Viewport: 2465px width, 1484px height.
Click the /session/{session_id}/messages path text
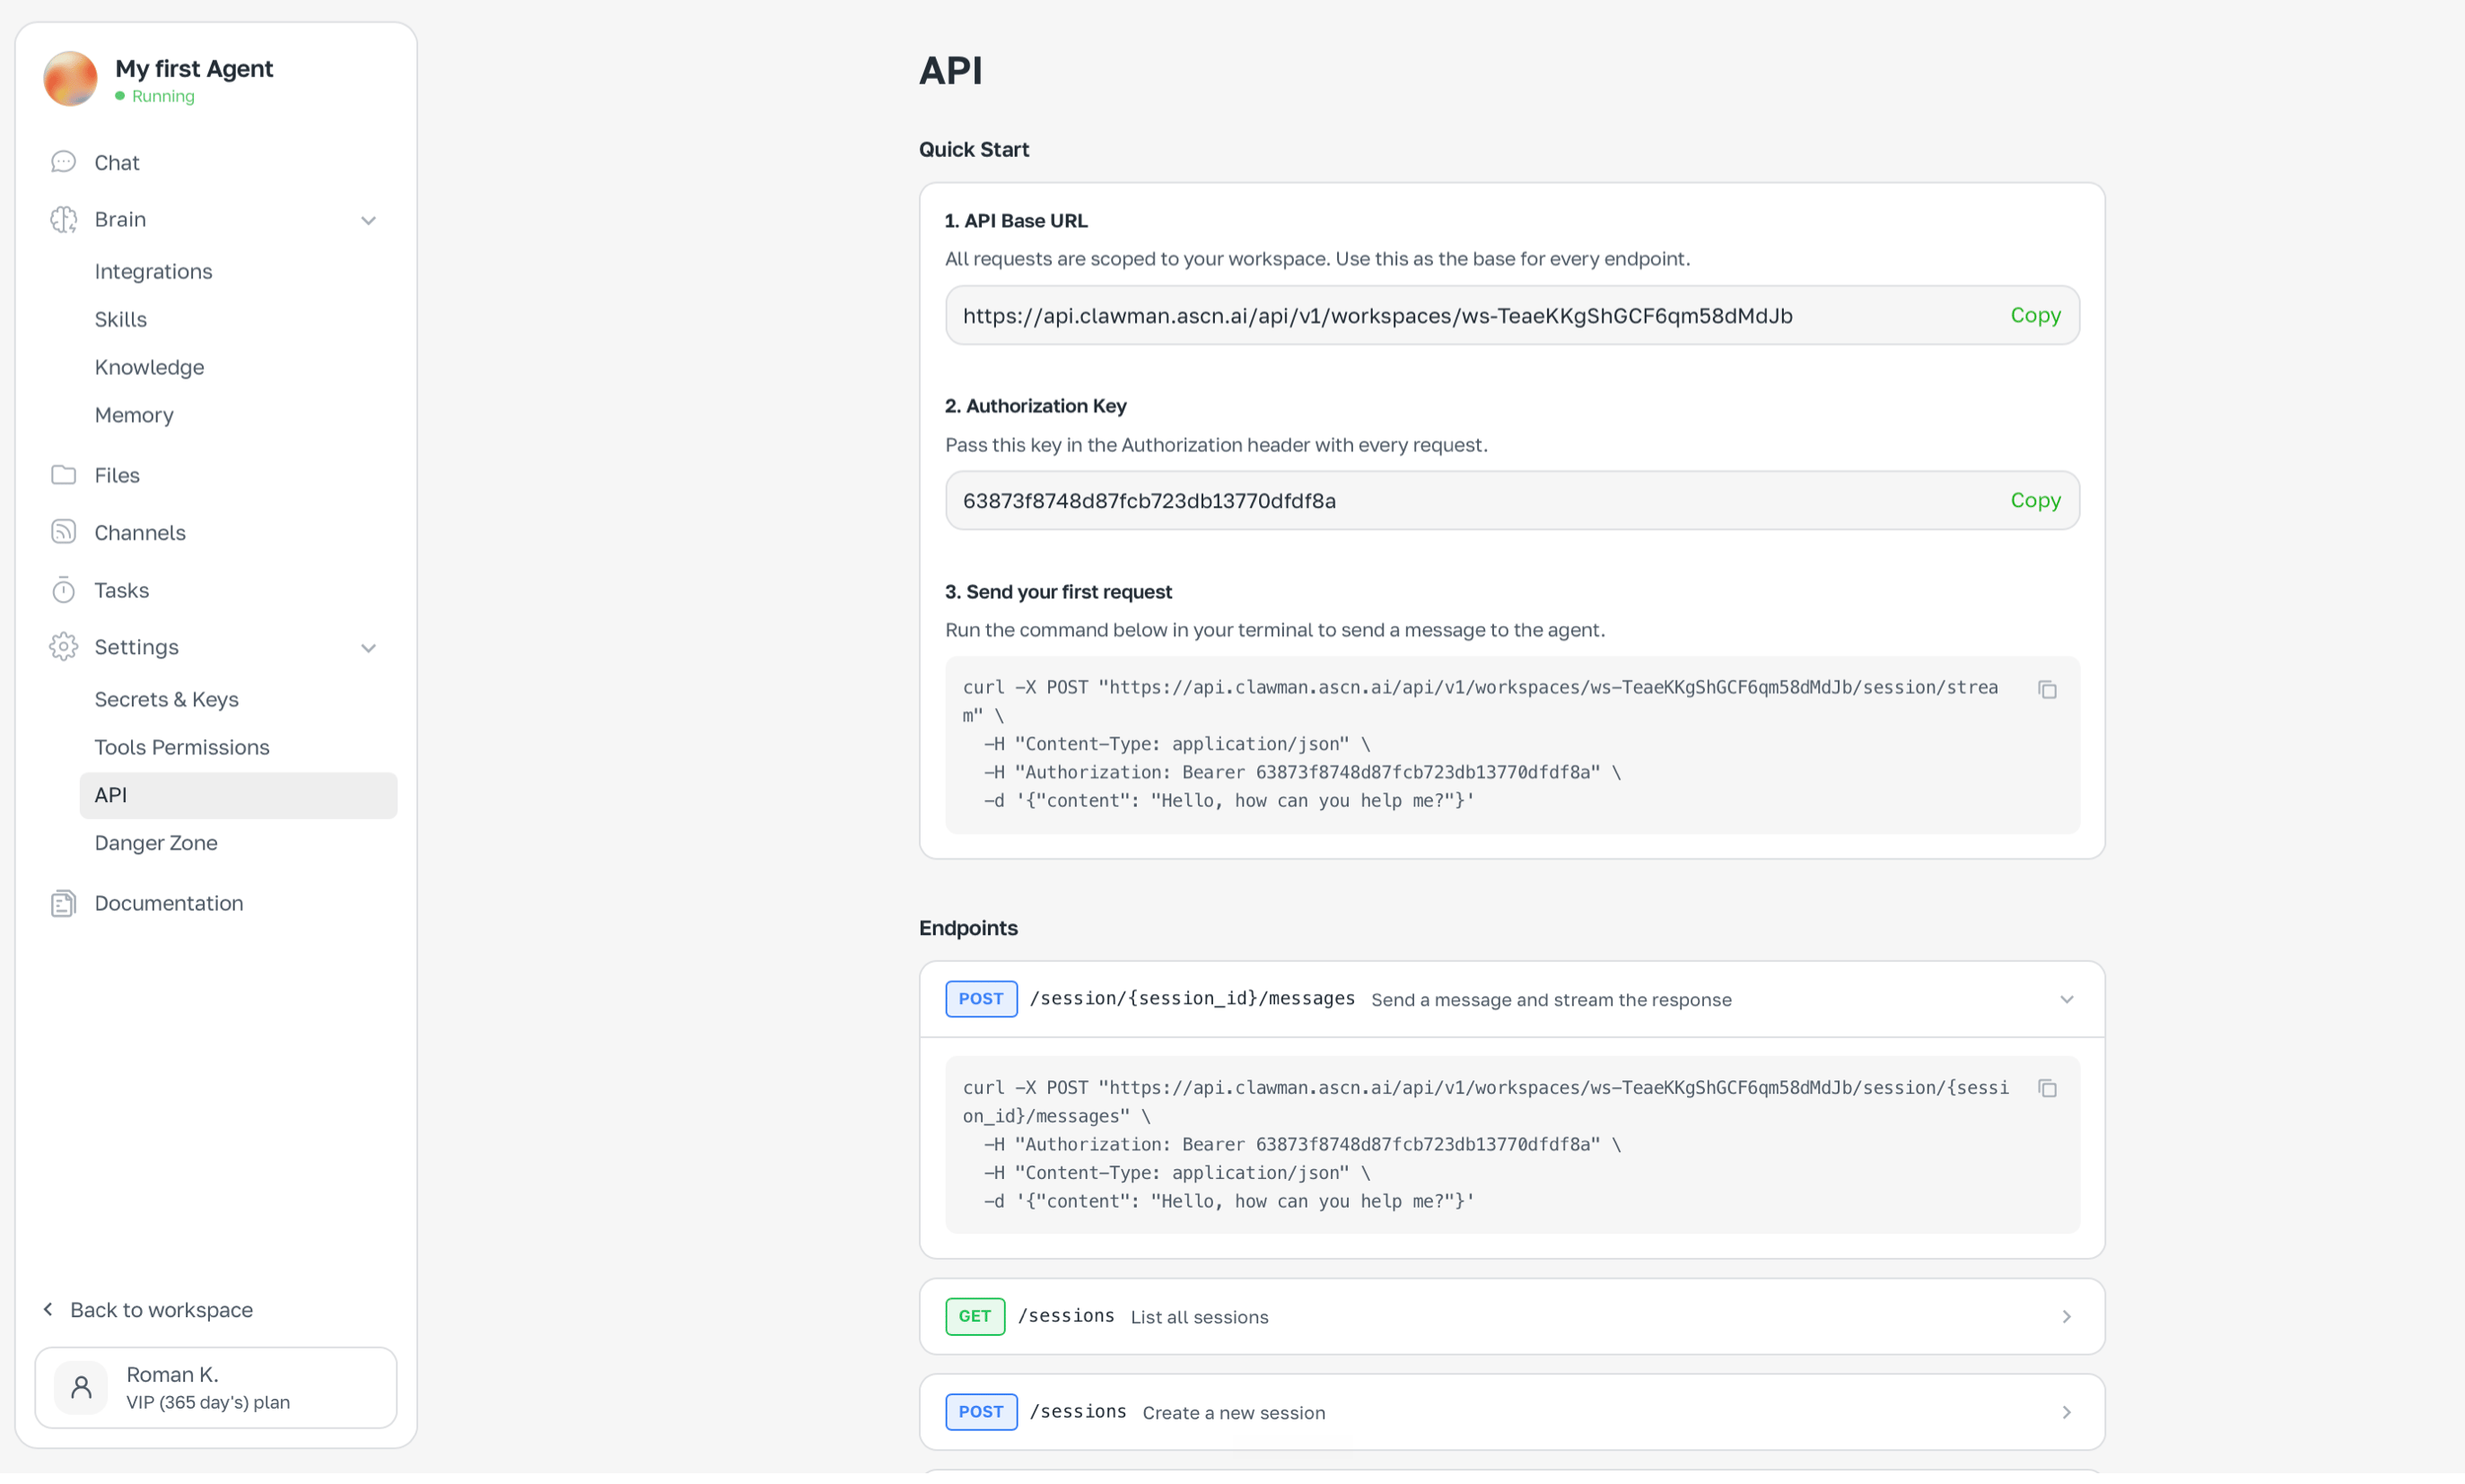[x=1192, y=998]
